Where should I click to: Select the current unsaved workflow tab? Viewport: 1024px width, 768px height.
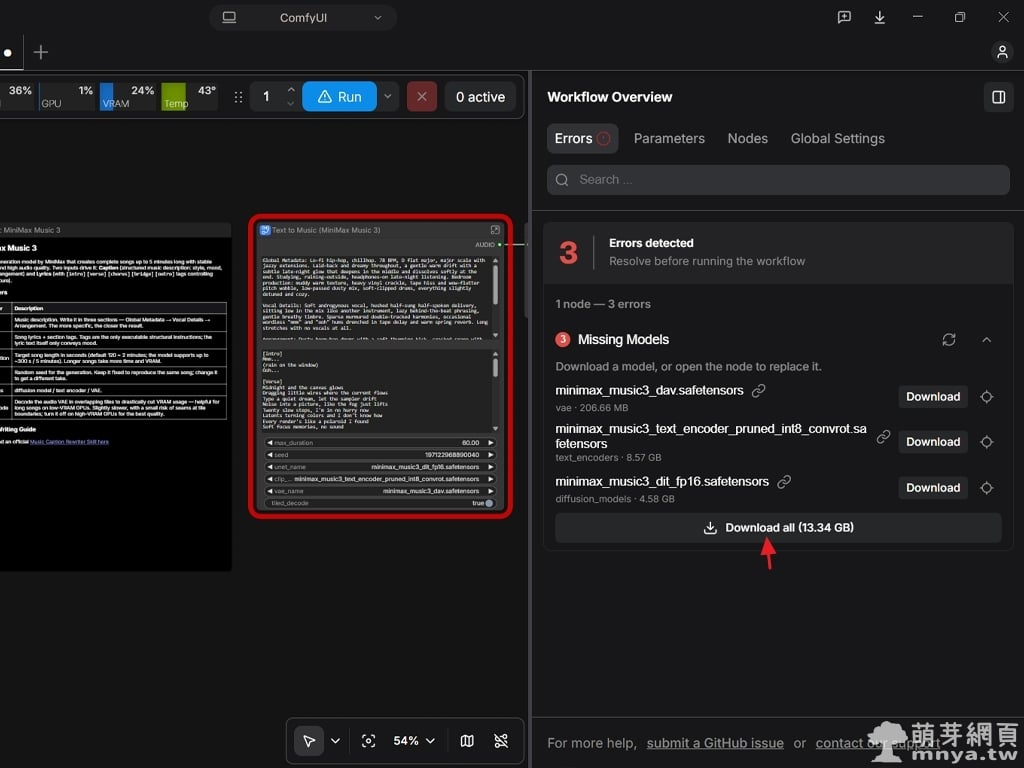9,53
